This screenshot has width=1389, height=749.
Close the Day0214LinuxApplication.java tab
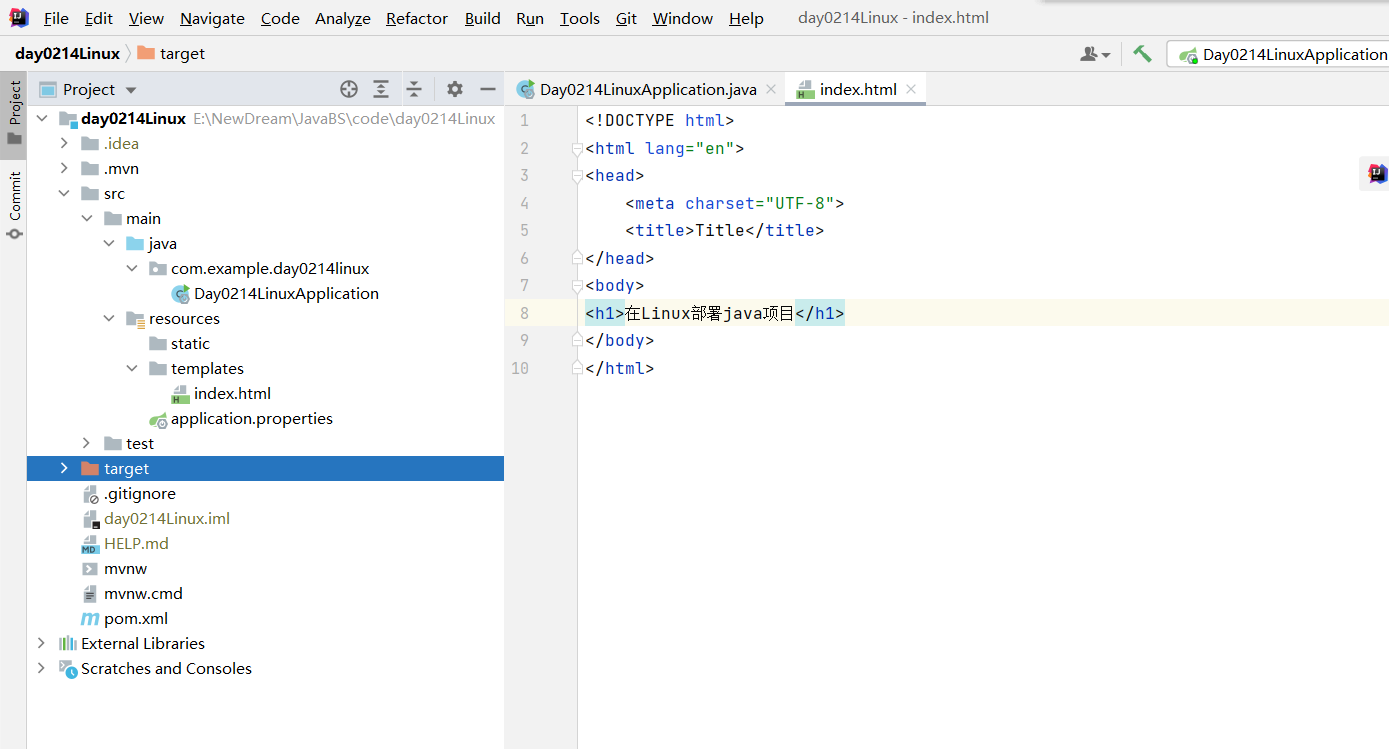click(771, 89)
